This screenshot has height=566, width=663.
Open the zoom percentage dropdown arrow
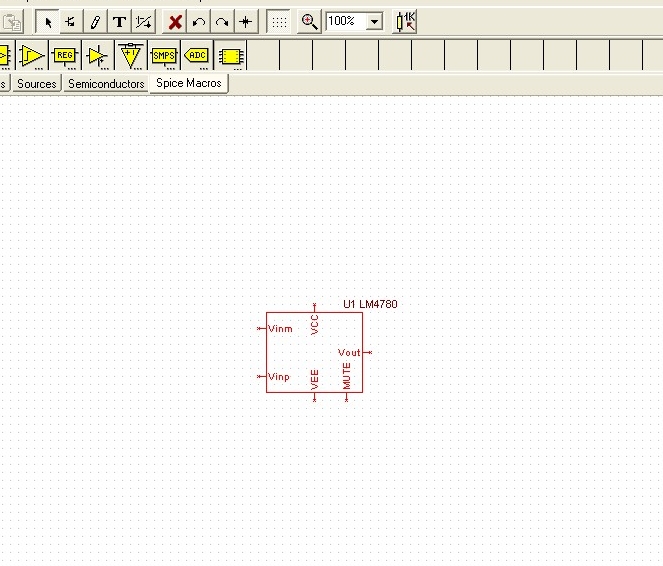[374, 21]
